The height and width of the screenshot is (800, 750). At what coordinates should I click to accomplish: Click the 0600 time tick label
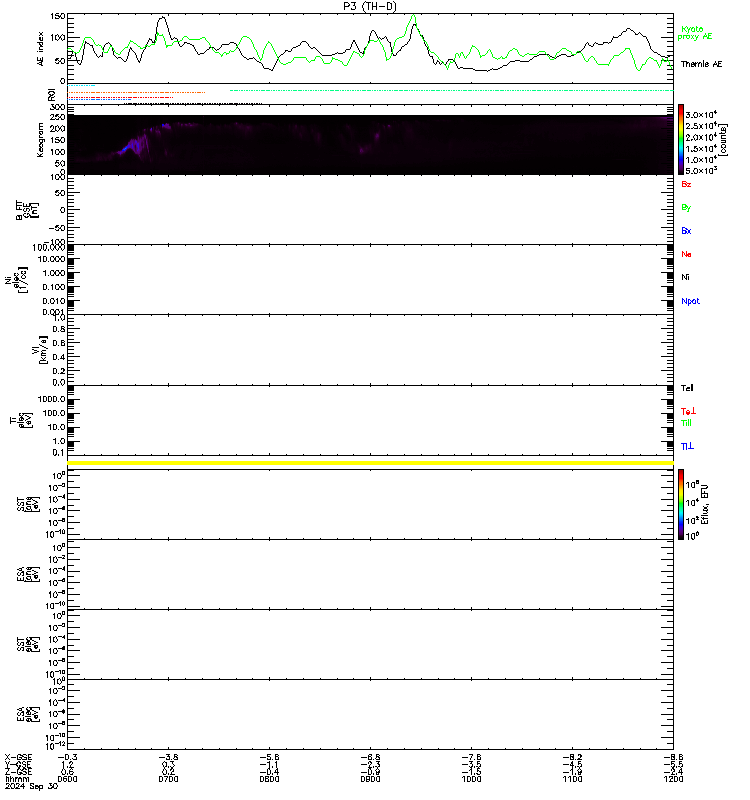point(67,779)
